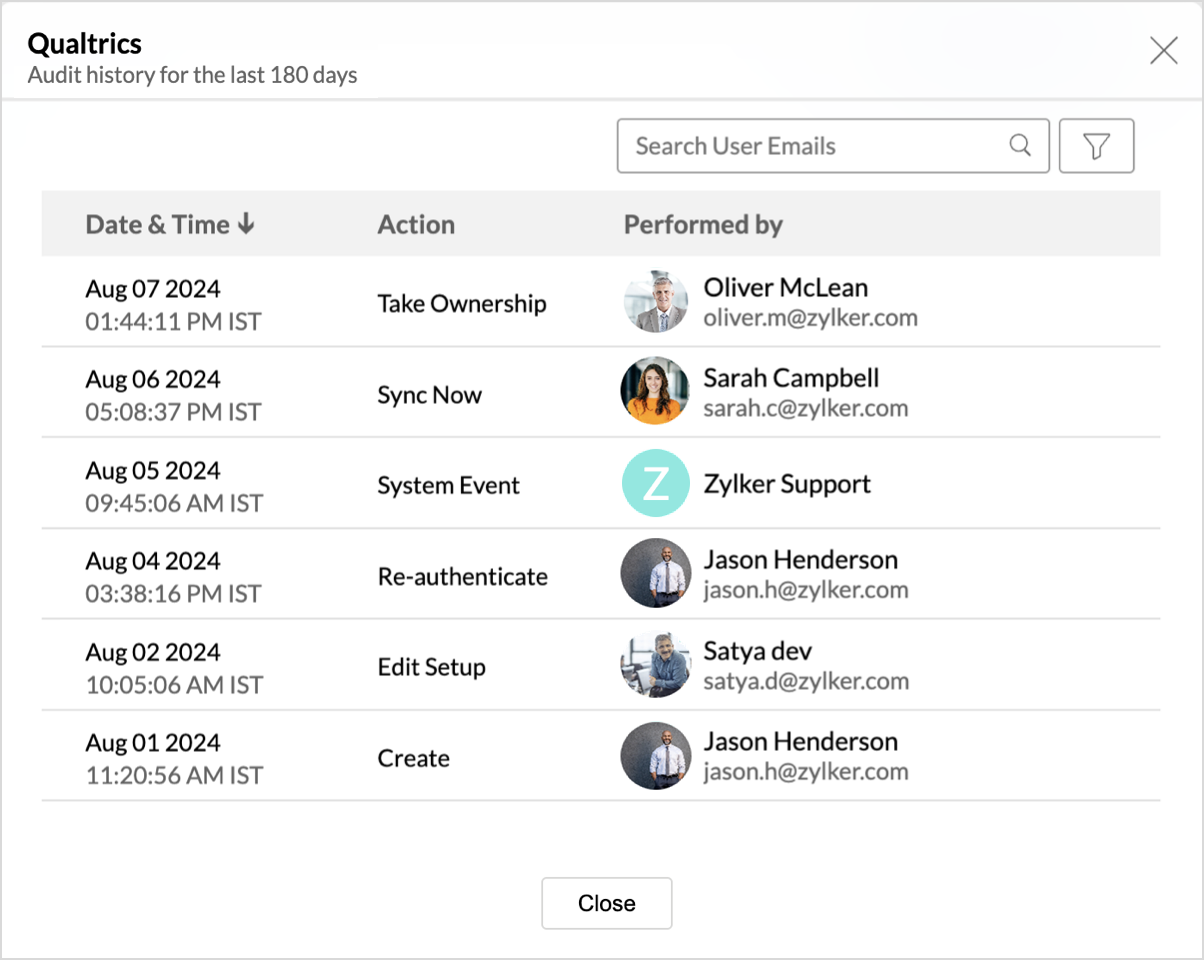The image size is (1204, 960).
Task: Open the filter funnel button
Action: (x=1096, y=146)
